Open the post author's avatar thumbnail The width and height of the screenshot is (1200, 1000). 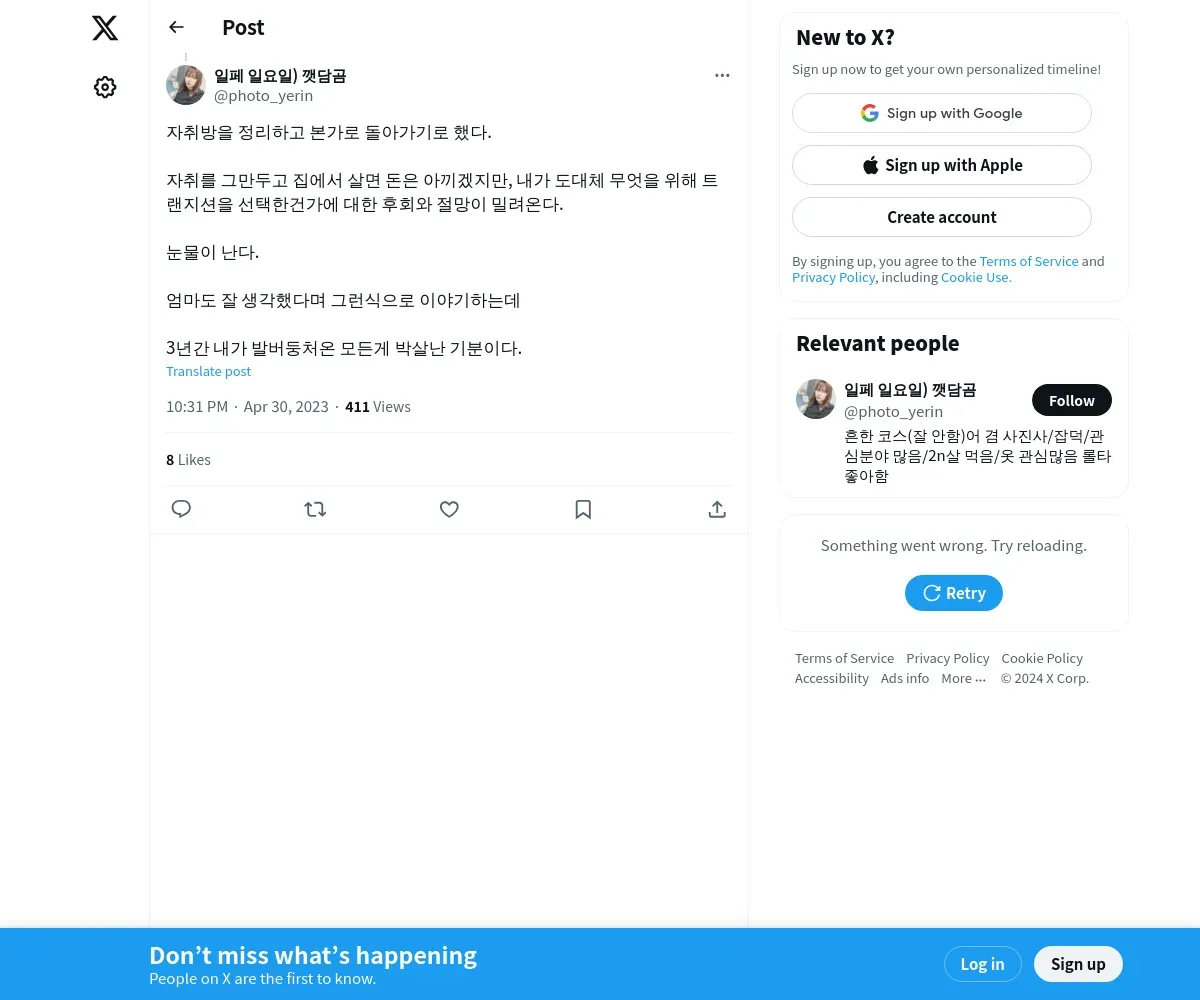(x=186, y=85)
